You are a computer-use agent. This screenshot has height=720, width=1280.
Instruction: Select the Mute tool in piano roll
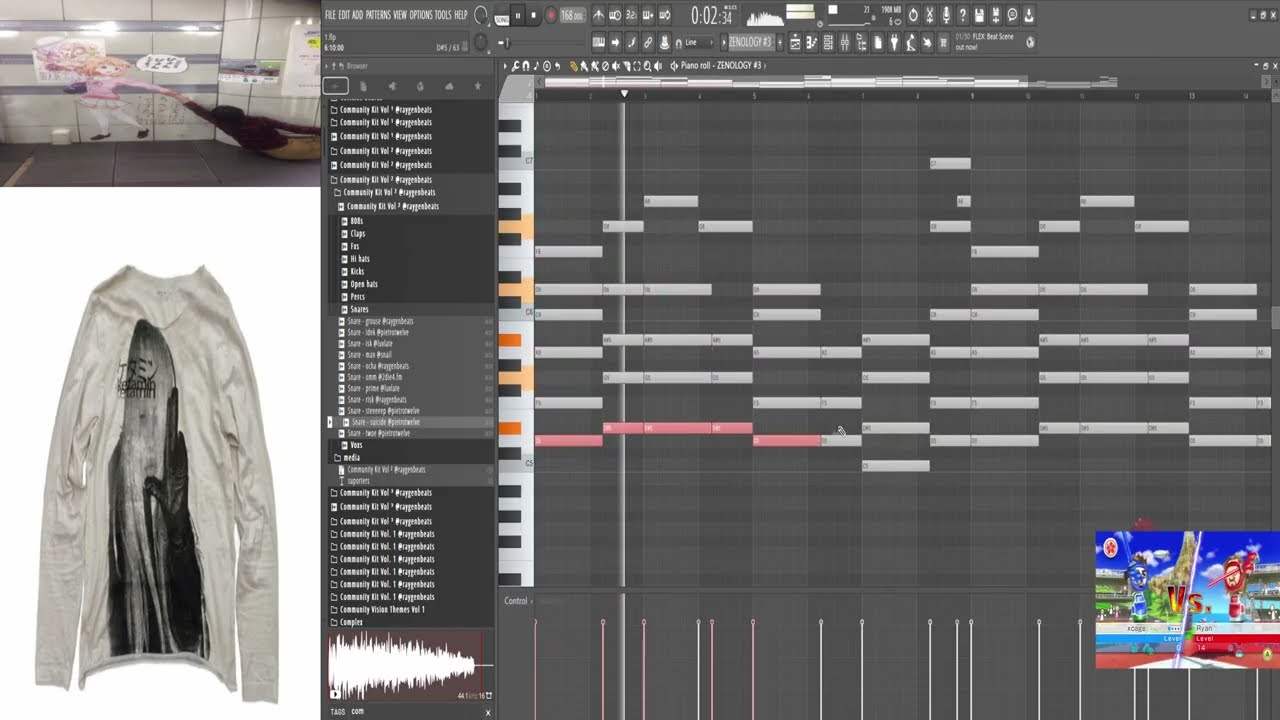click(616, 66)
